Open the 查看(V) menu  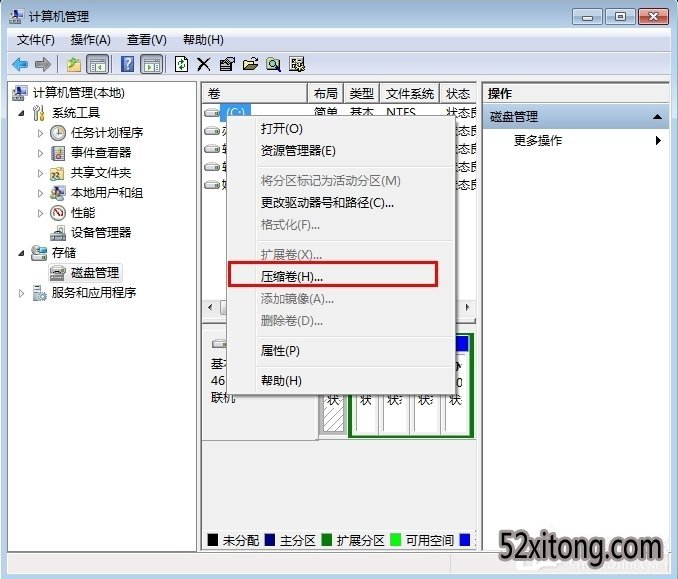pos(147,40)
